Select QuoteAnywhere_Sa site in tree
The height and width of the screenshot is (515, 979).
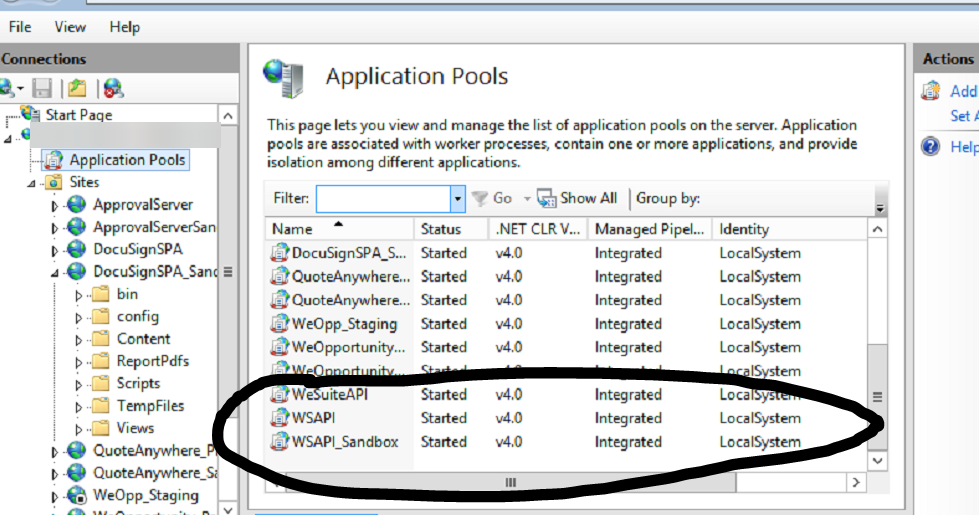155,473
